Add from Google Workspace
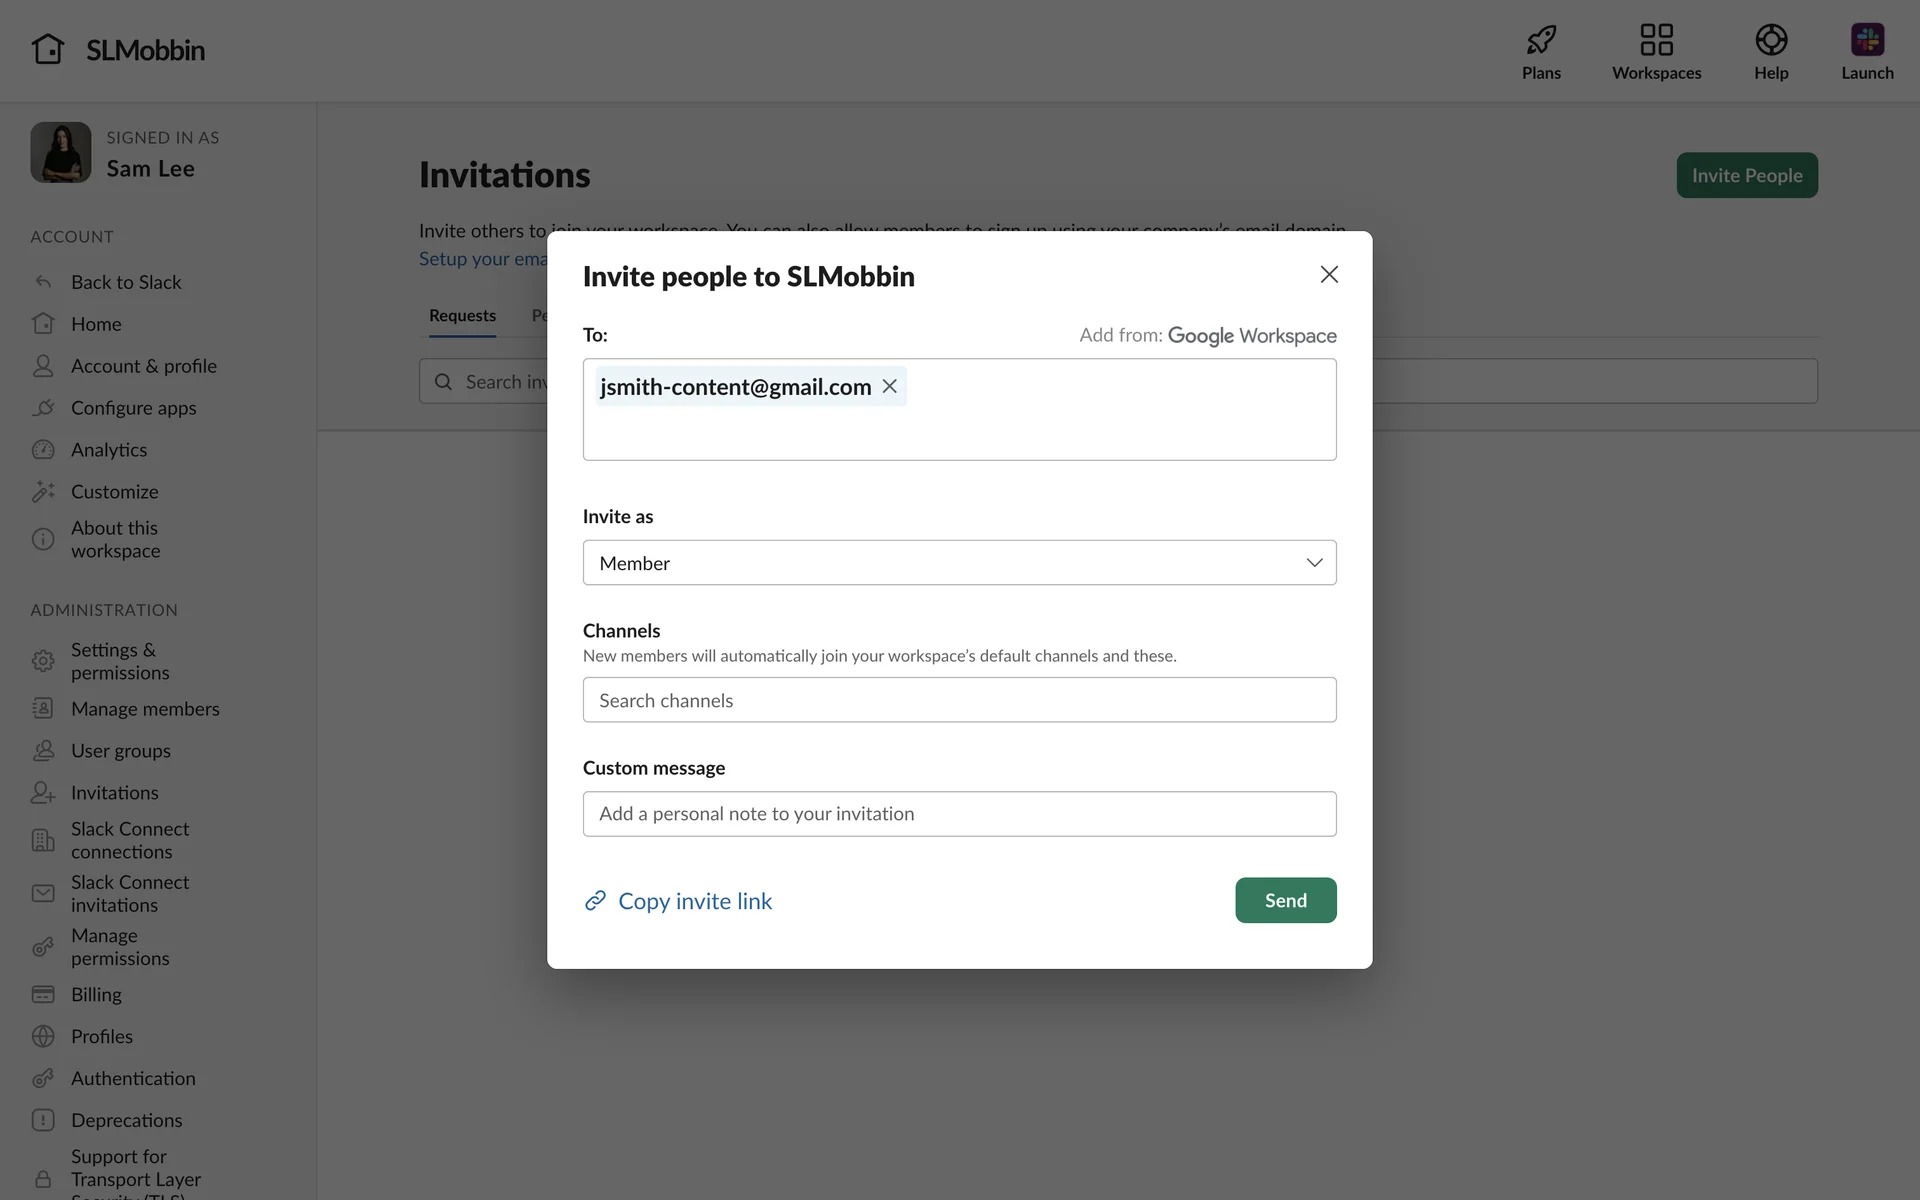 [1251, 336]
